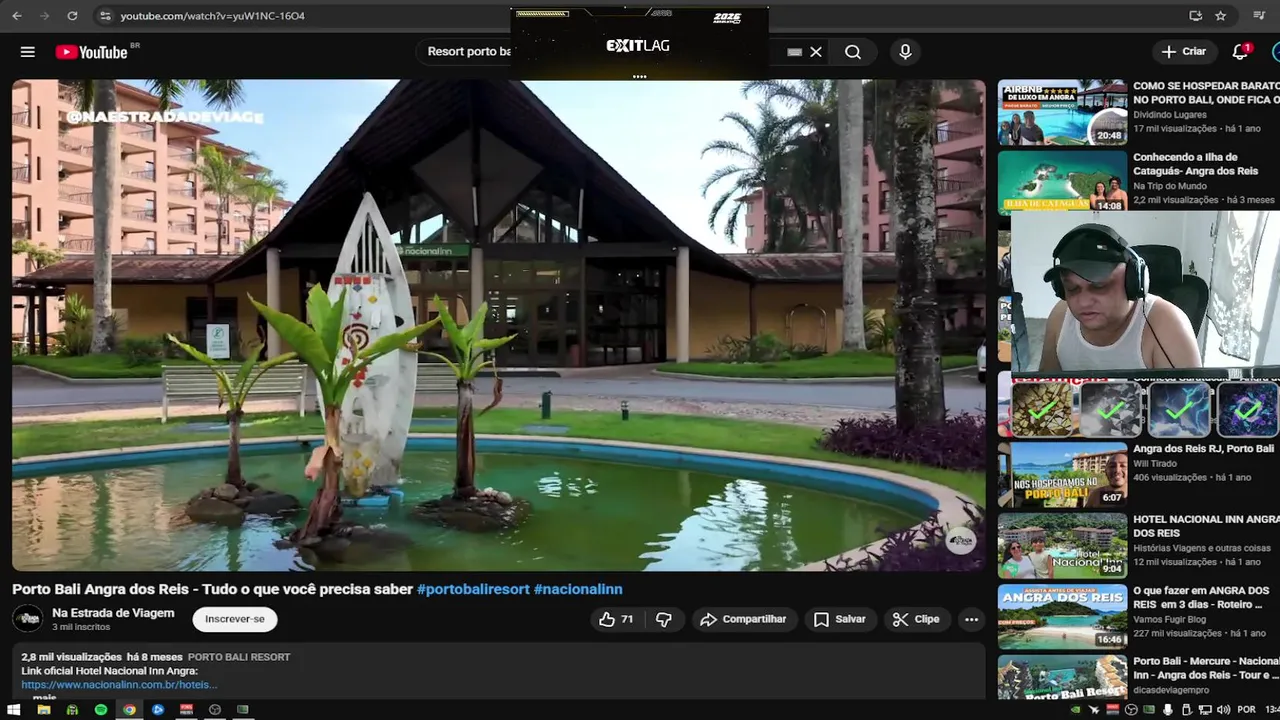Open title "HOTEL NACIONAL INN ANGRA DOS REIS"
This screenshot has height=720, width=1280.
(x=1206, y=526)
